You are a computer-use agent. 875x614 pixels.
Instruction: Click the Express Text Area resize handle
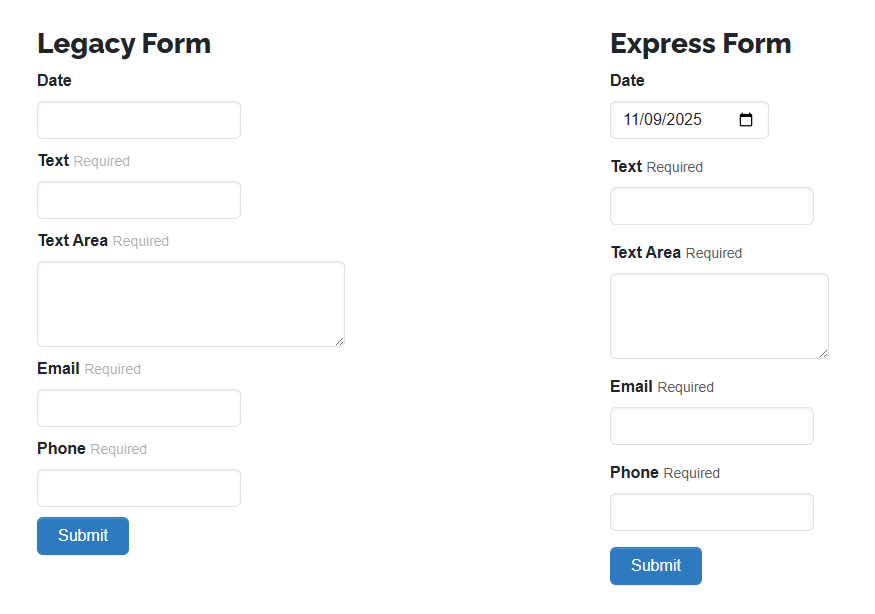tap(824, 353)
